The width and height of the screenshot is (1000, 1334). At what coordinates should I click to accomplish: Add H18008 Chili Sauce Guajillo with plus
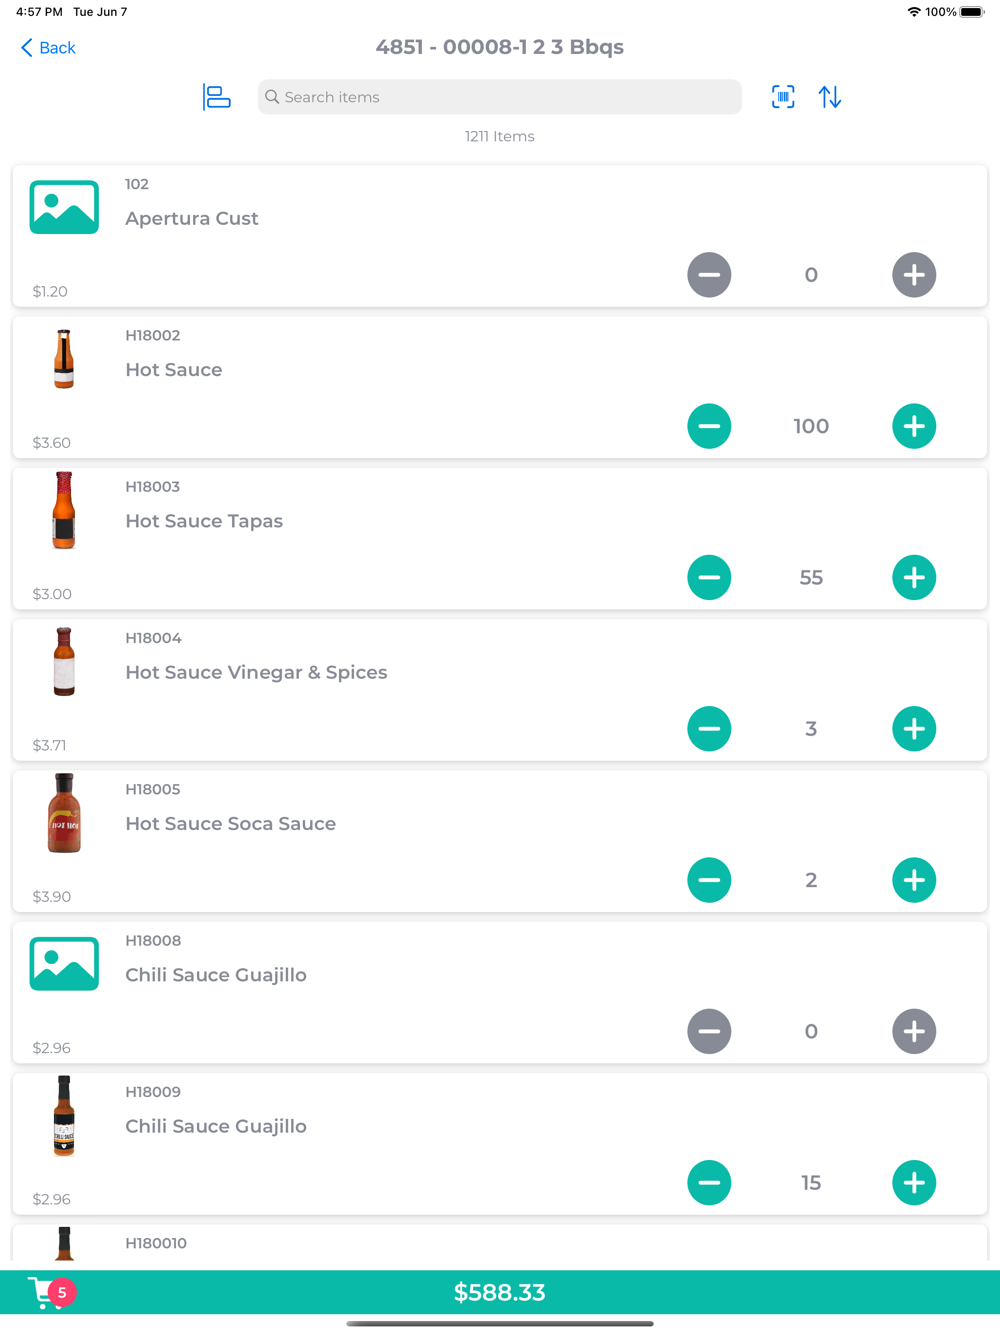pyautogui.click(x=914, y=1031)
